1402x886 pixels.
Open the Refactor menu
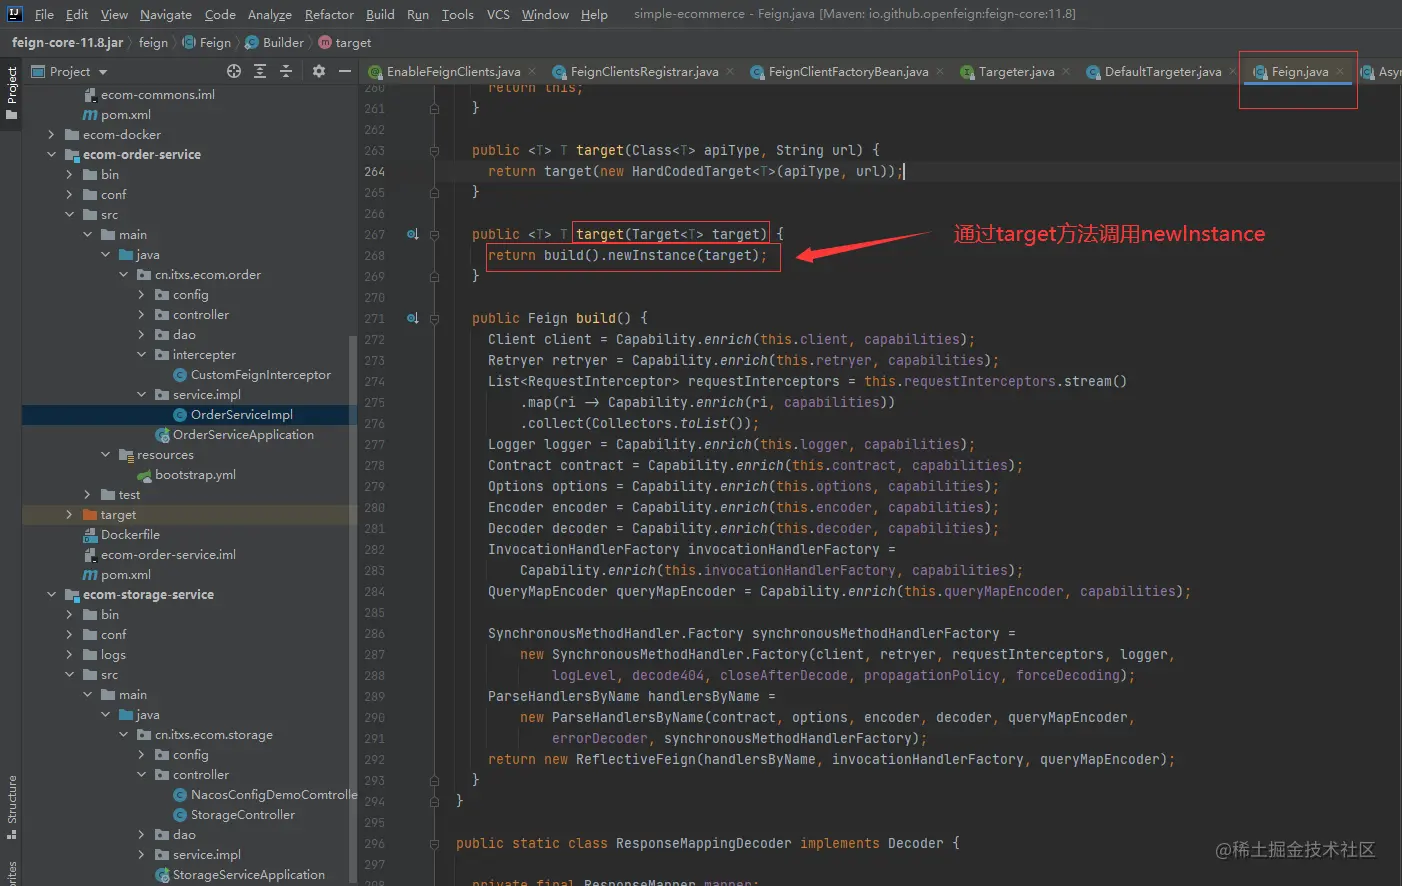(x=329, y=14)
